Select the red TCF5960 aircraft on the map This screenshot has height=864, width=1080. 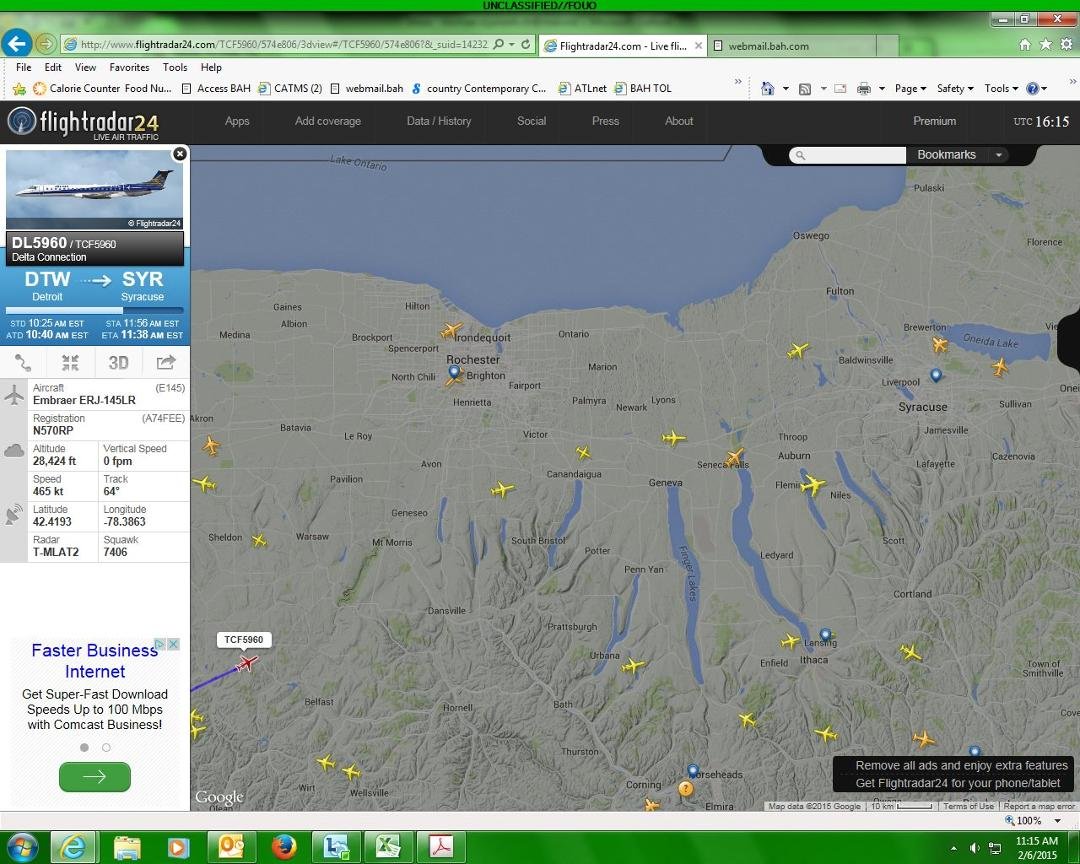point(247,663)
